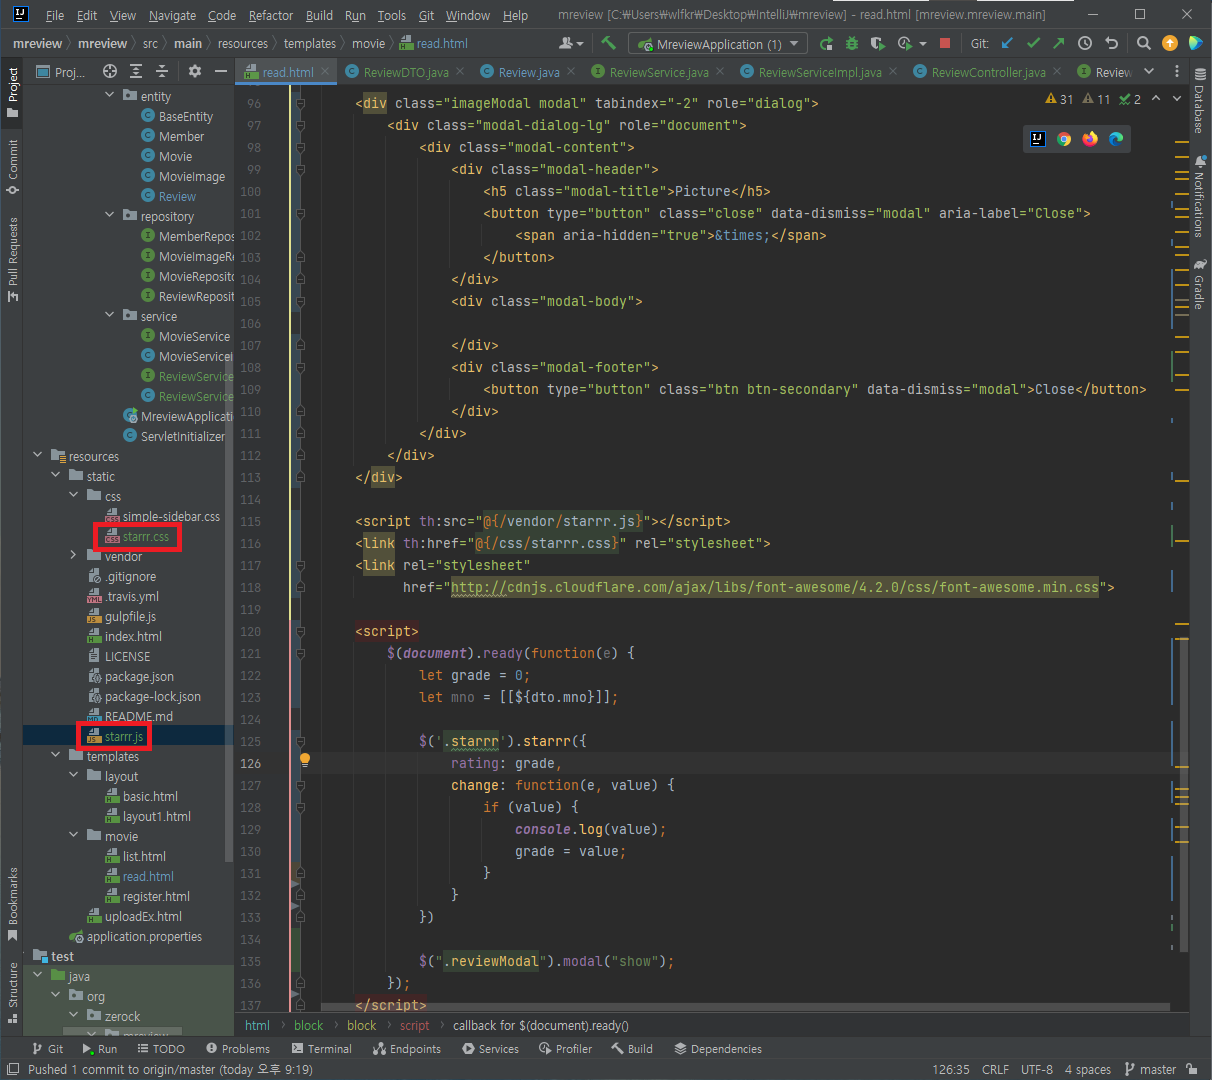Open the Notifications tool window

click(1200, 196)
